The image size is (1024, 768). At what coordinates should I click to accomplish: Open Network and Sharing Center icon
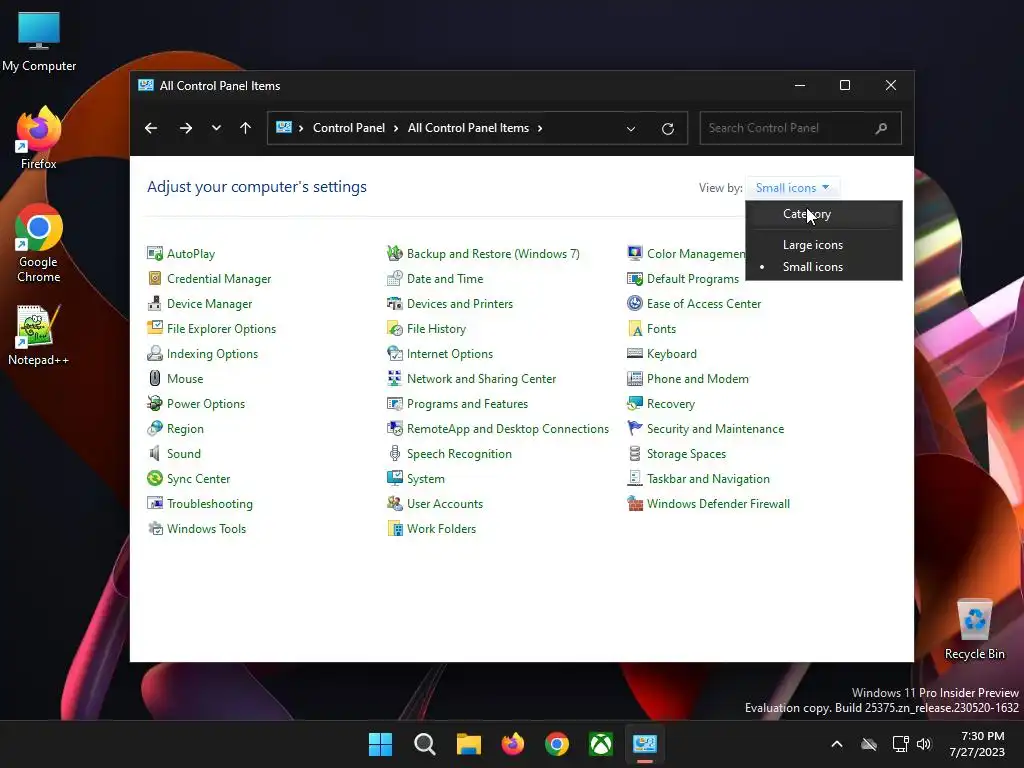[x=394, y=378]
